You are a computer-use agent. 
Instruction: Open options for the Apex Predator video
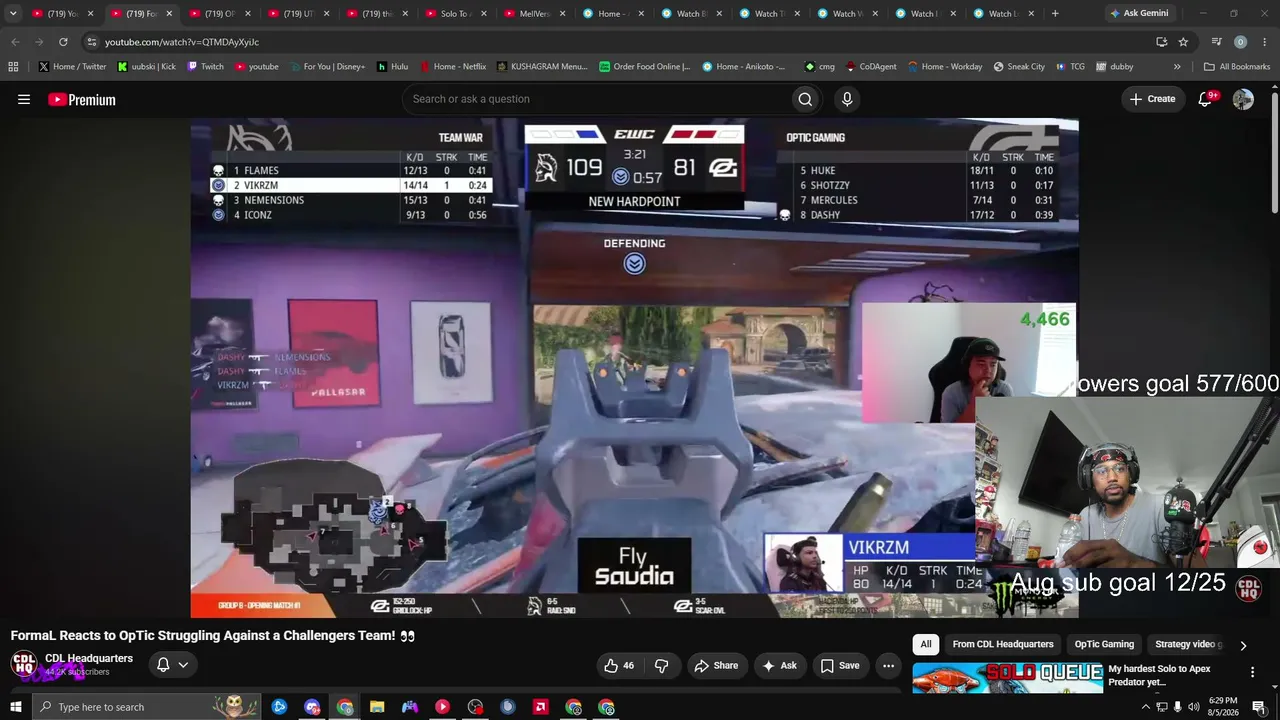[x=1252, y=672]
